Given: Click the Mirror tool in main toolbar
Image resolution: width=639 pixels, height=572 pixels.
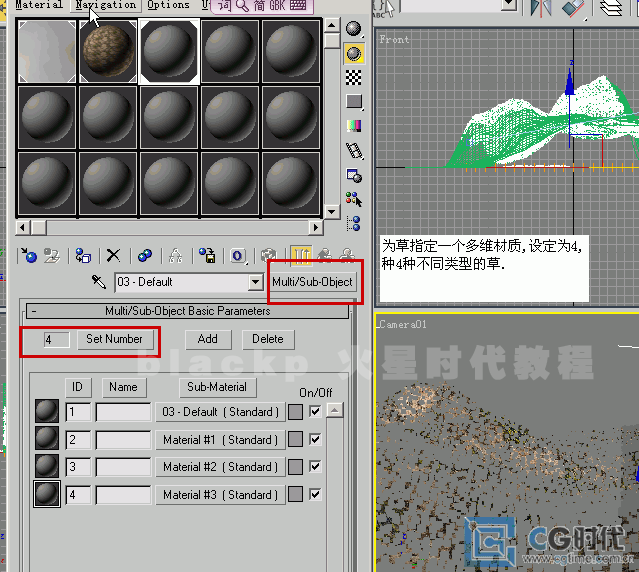Looking at the screenshot, I should click(541, 8).
